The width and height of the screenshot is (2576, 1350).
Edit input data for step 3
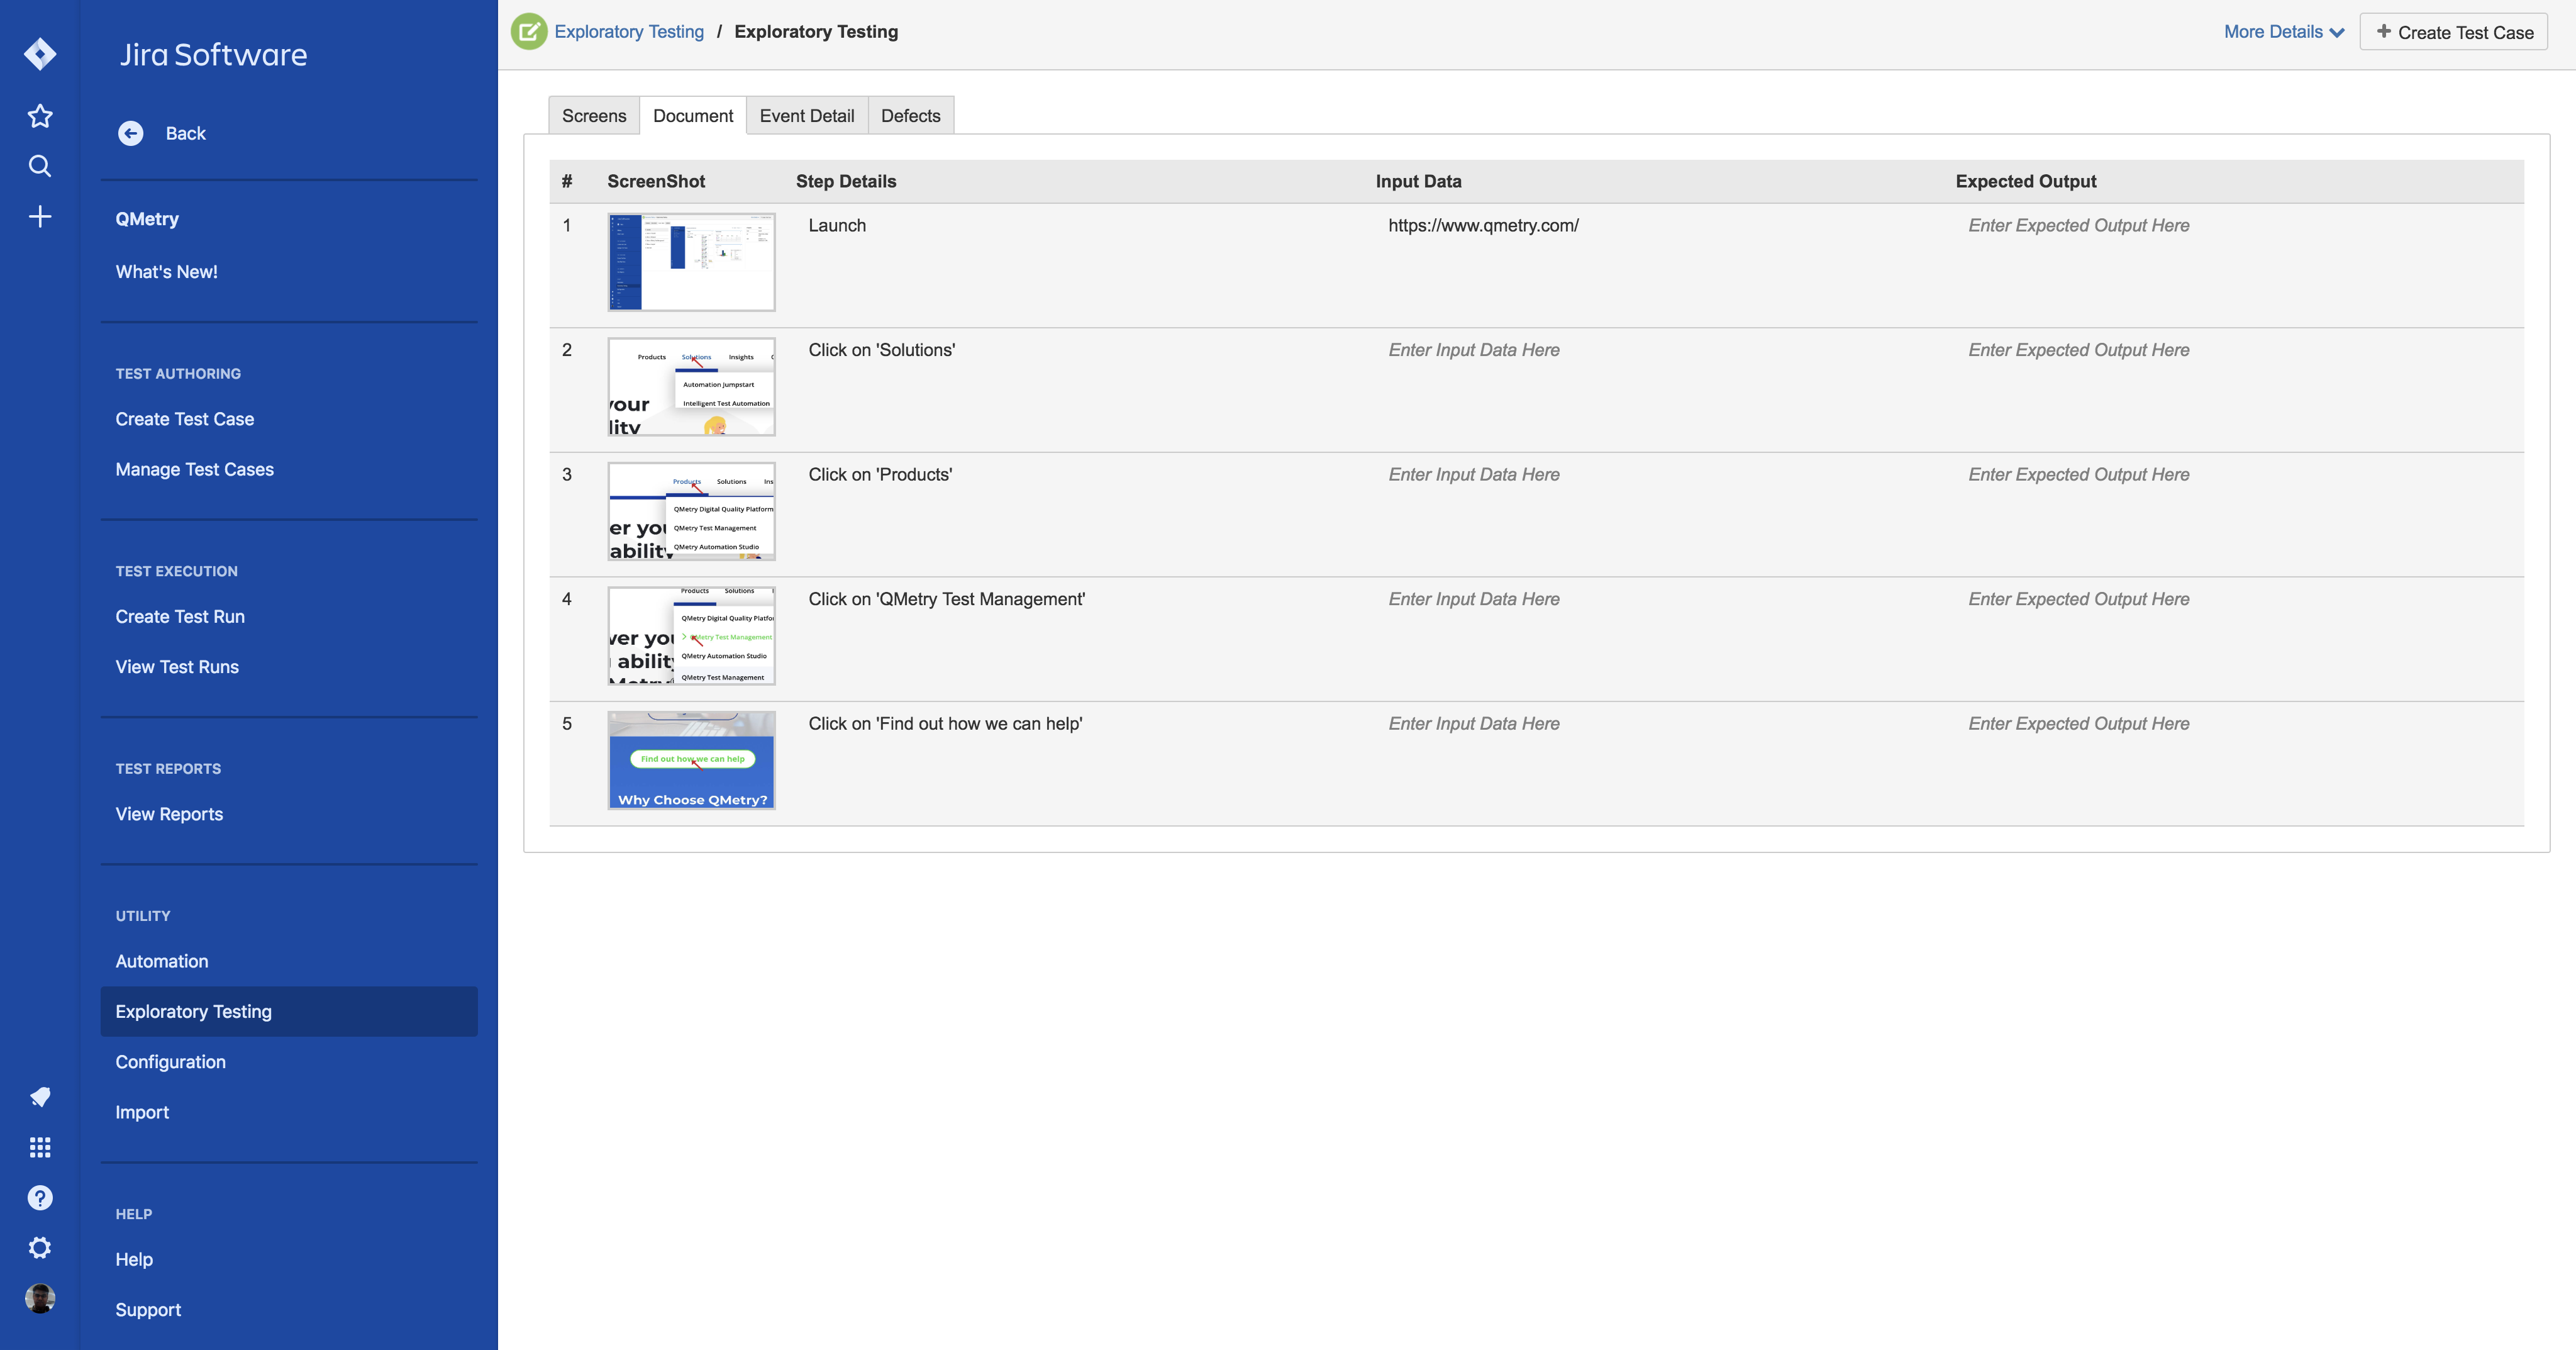tap(1473, 475)
